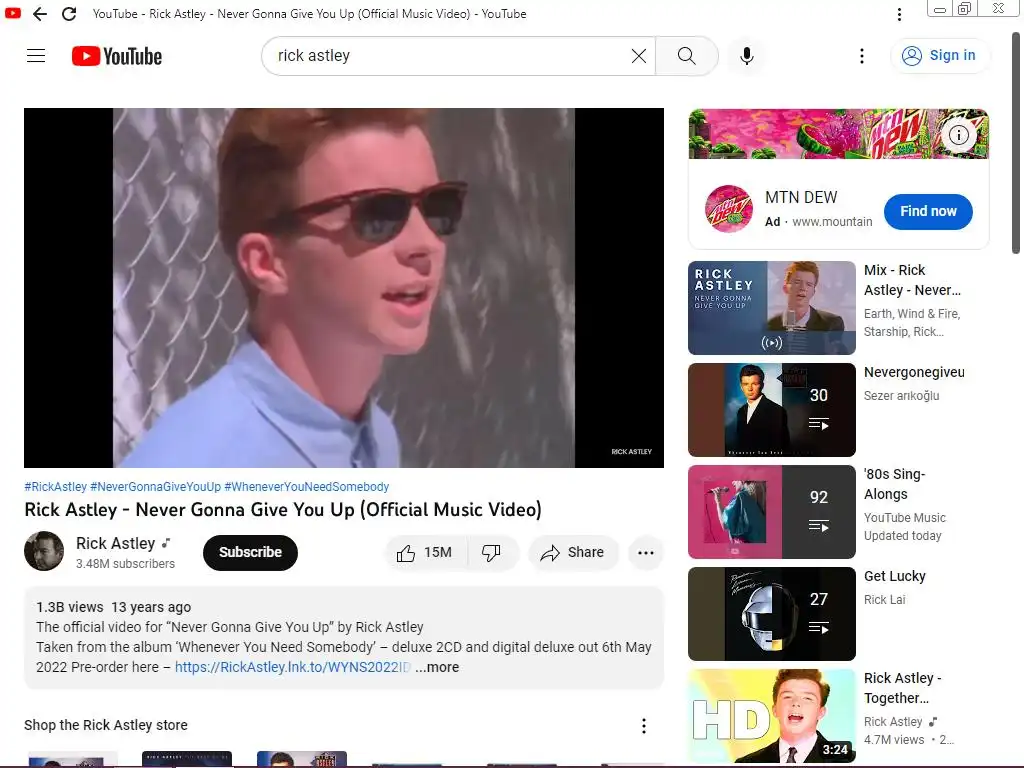The width and height of the screenshot is (1024, 768).
Task: Click Find now on the MTN DEW ad
Action: click(928, 212)
